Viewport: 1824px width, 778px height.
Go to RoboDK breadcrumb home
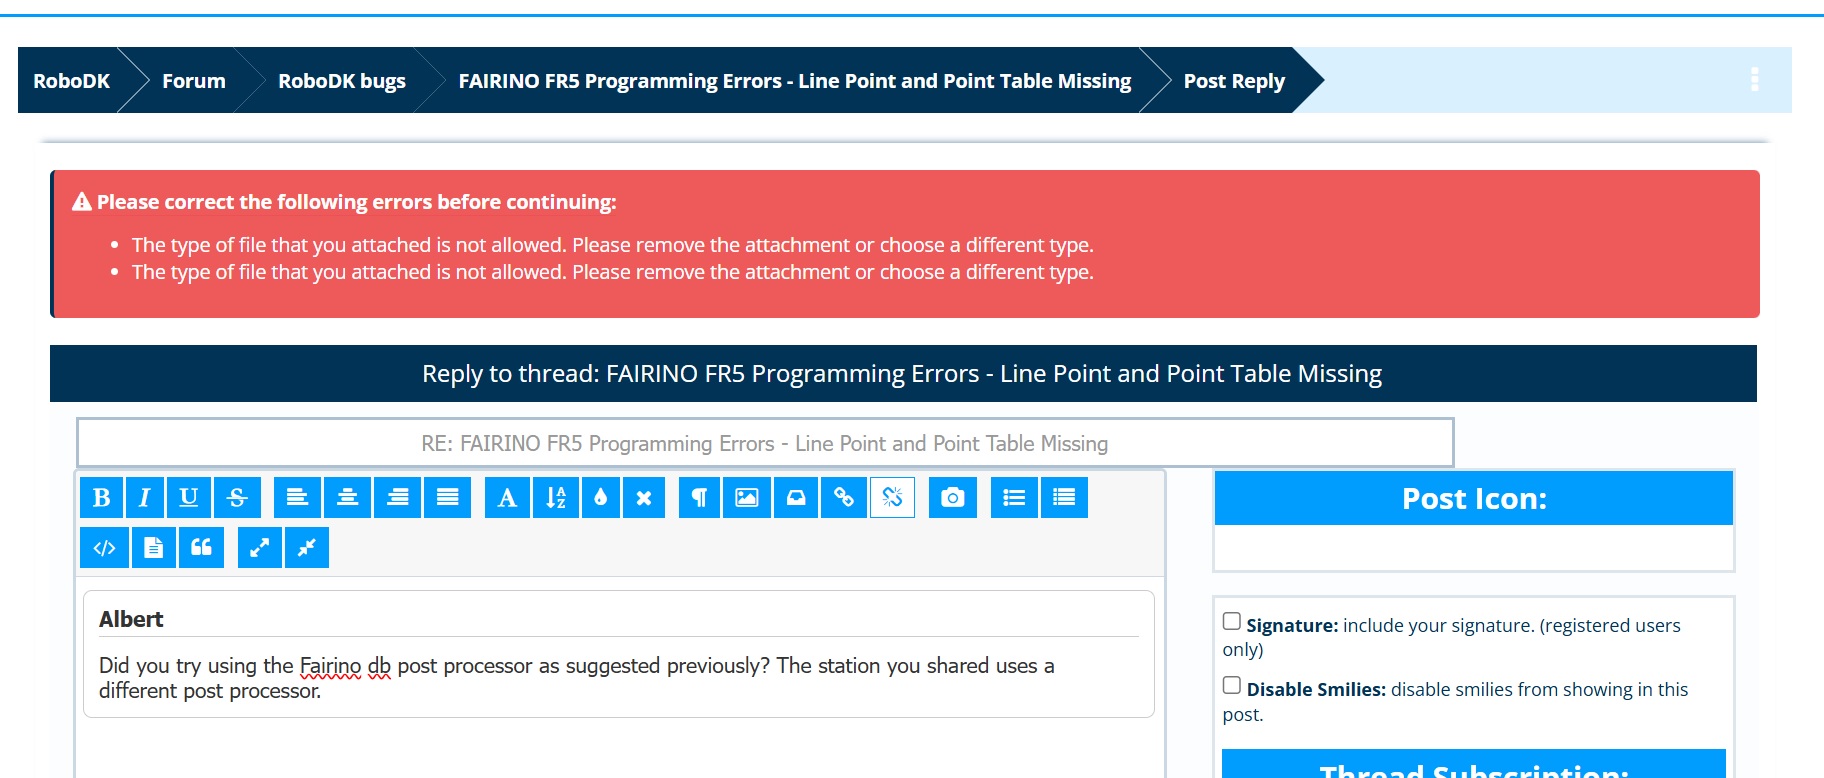pyautogui.click(x=71, y=81)
